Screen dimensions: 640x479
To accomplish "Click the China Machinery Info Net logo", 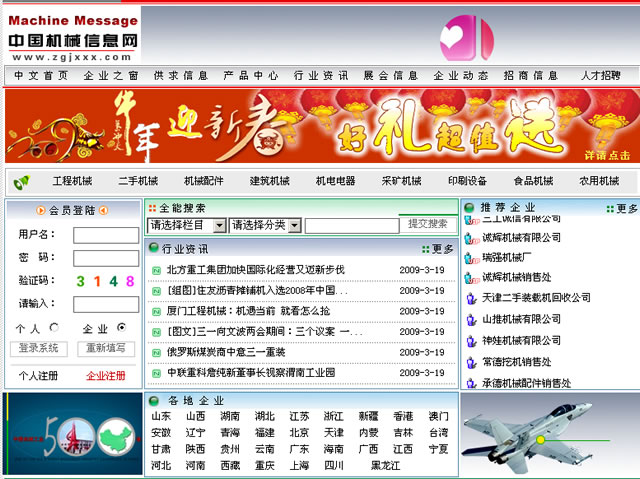I will tap(73, 35).
